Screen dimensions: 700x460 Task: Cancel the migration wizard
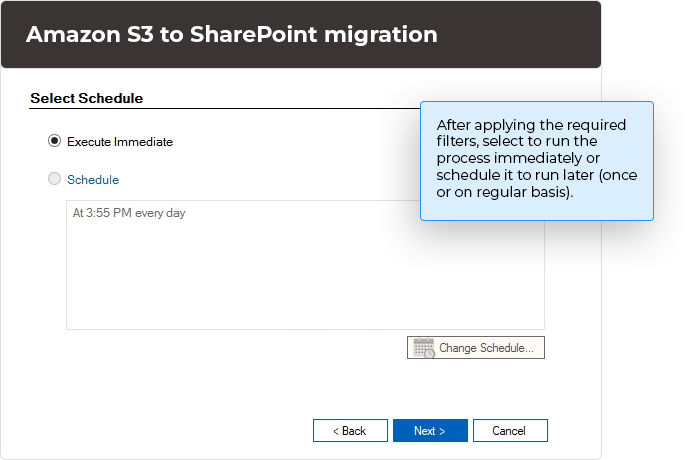click(x=510, y=431)
